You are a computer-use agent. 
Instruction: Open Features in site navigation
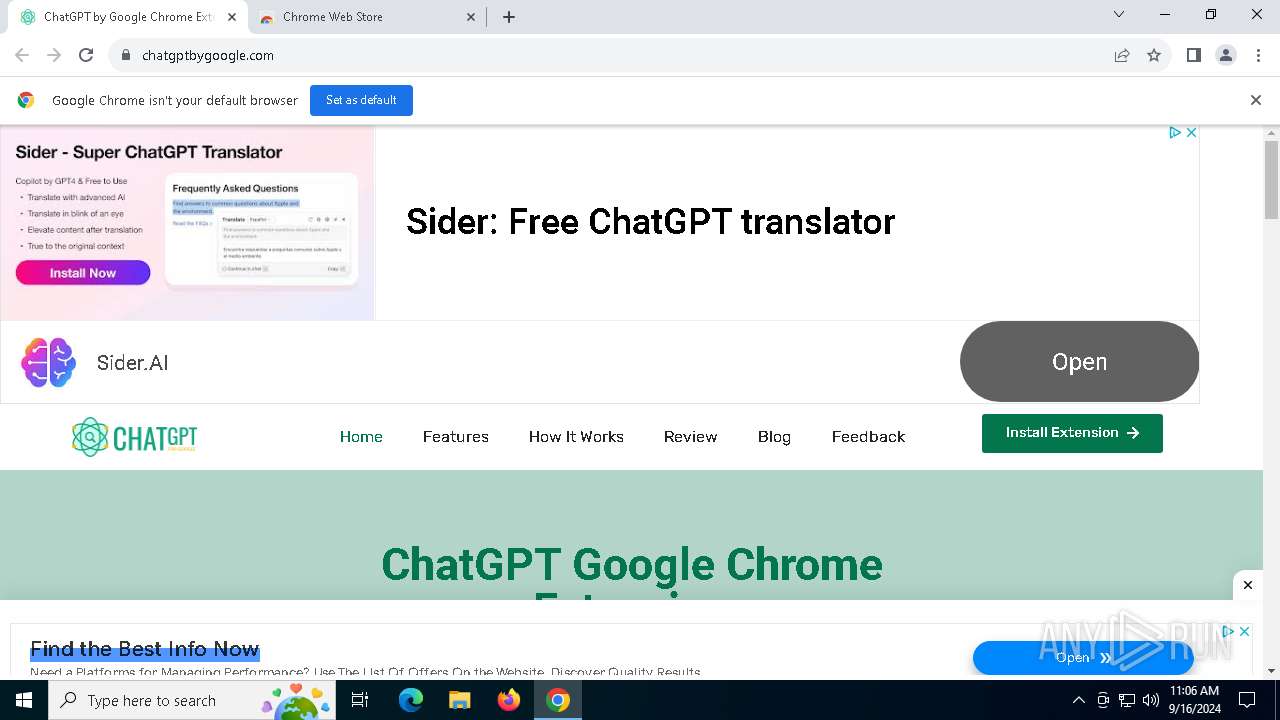coord(455,437)
